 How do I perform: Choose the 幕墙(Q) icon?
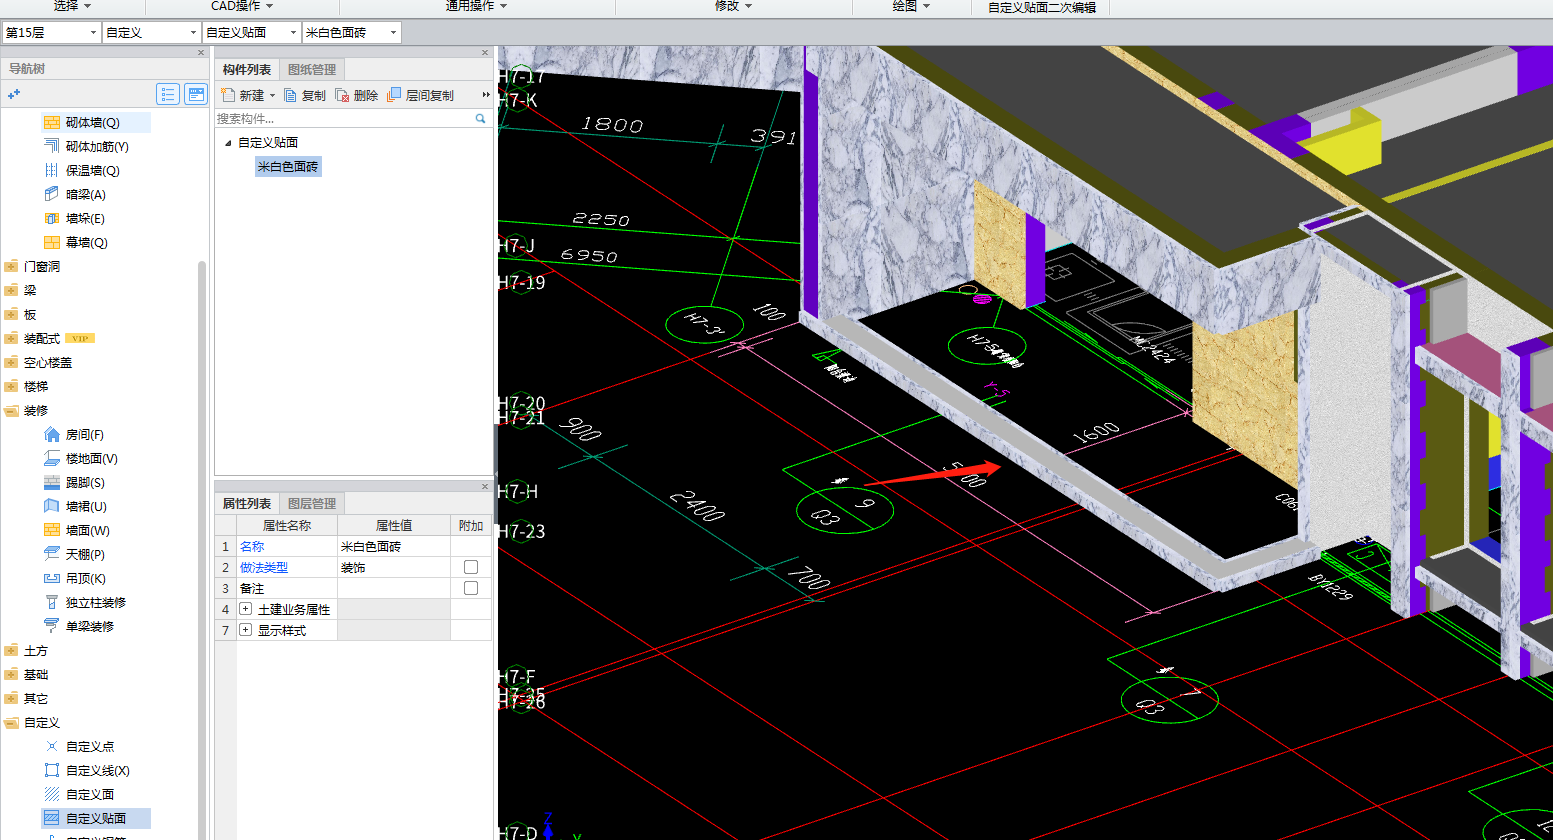tap(52, 242)
